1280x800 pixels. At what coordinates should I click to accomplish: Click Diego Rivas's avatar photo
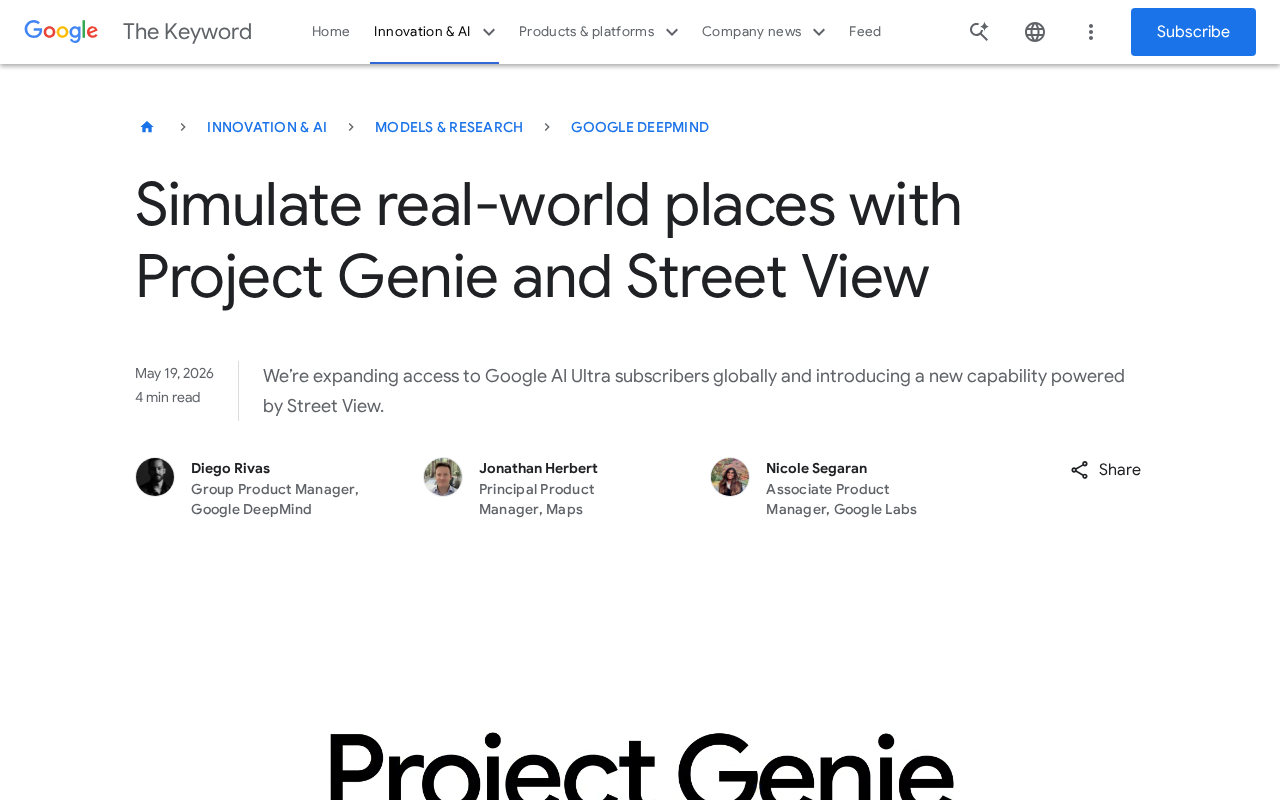tap(155, 477)
